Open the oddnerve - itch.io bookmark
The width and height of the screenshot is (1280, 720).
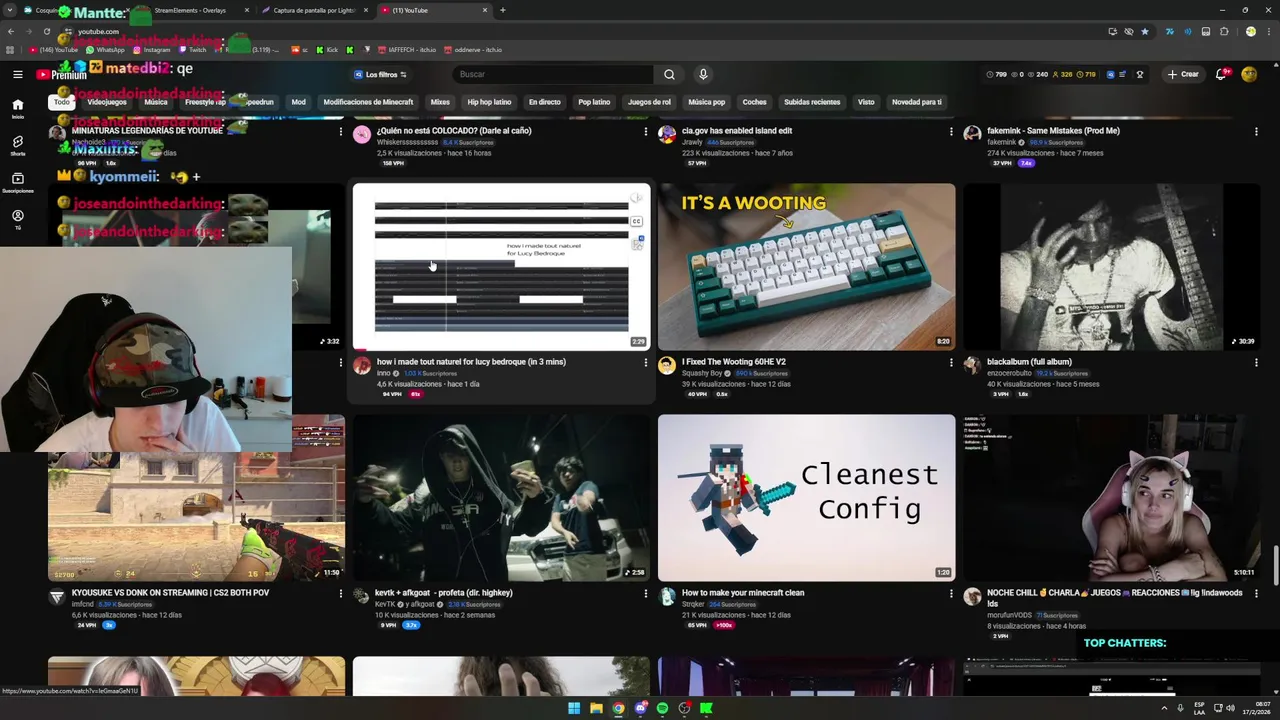[x=472, y=50]
